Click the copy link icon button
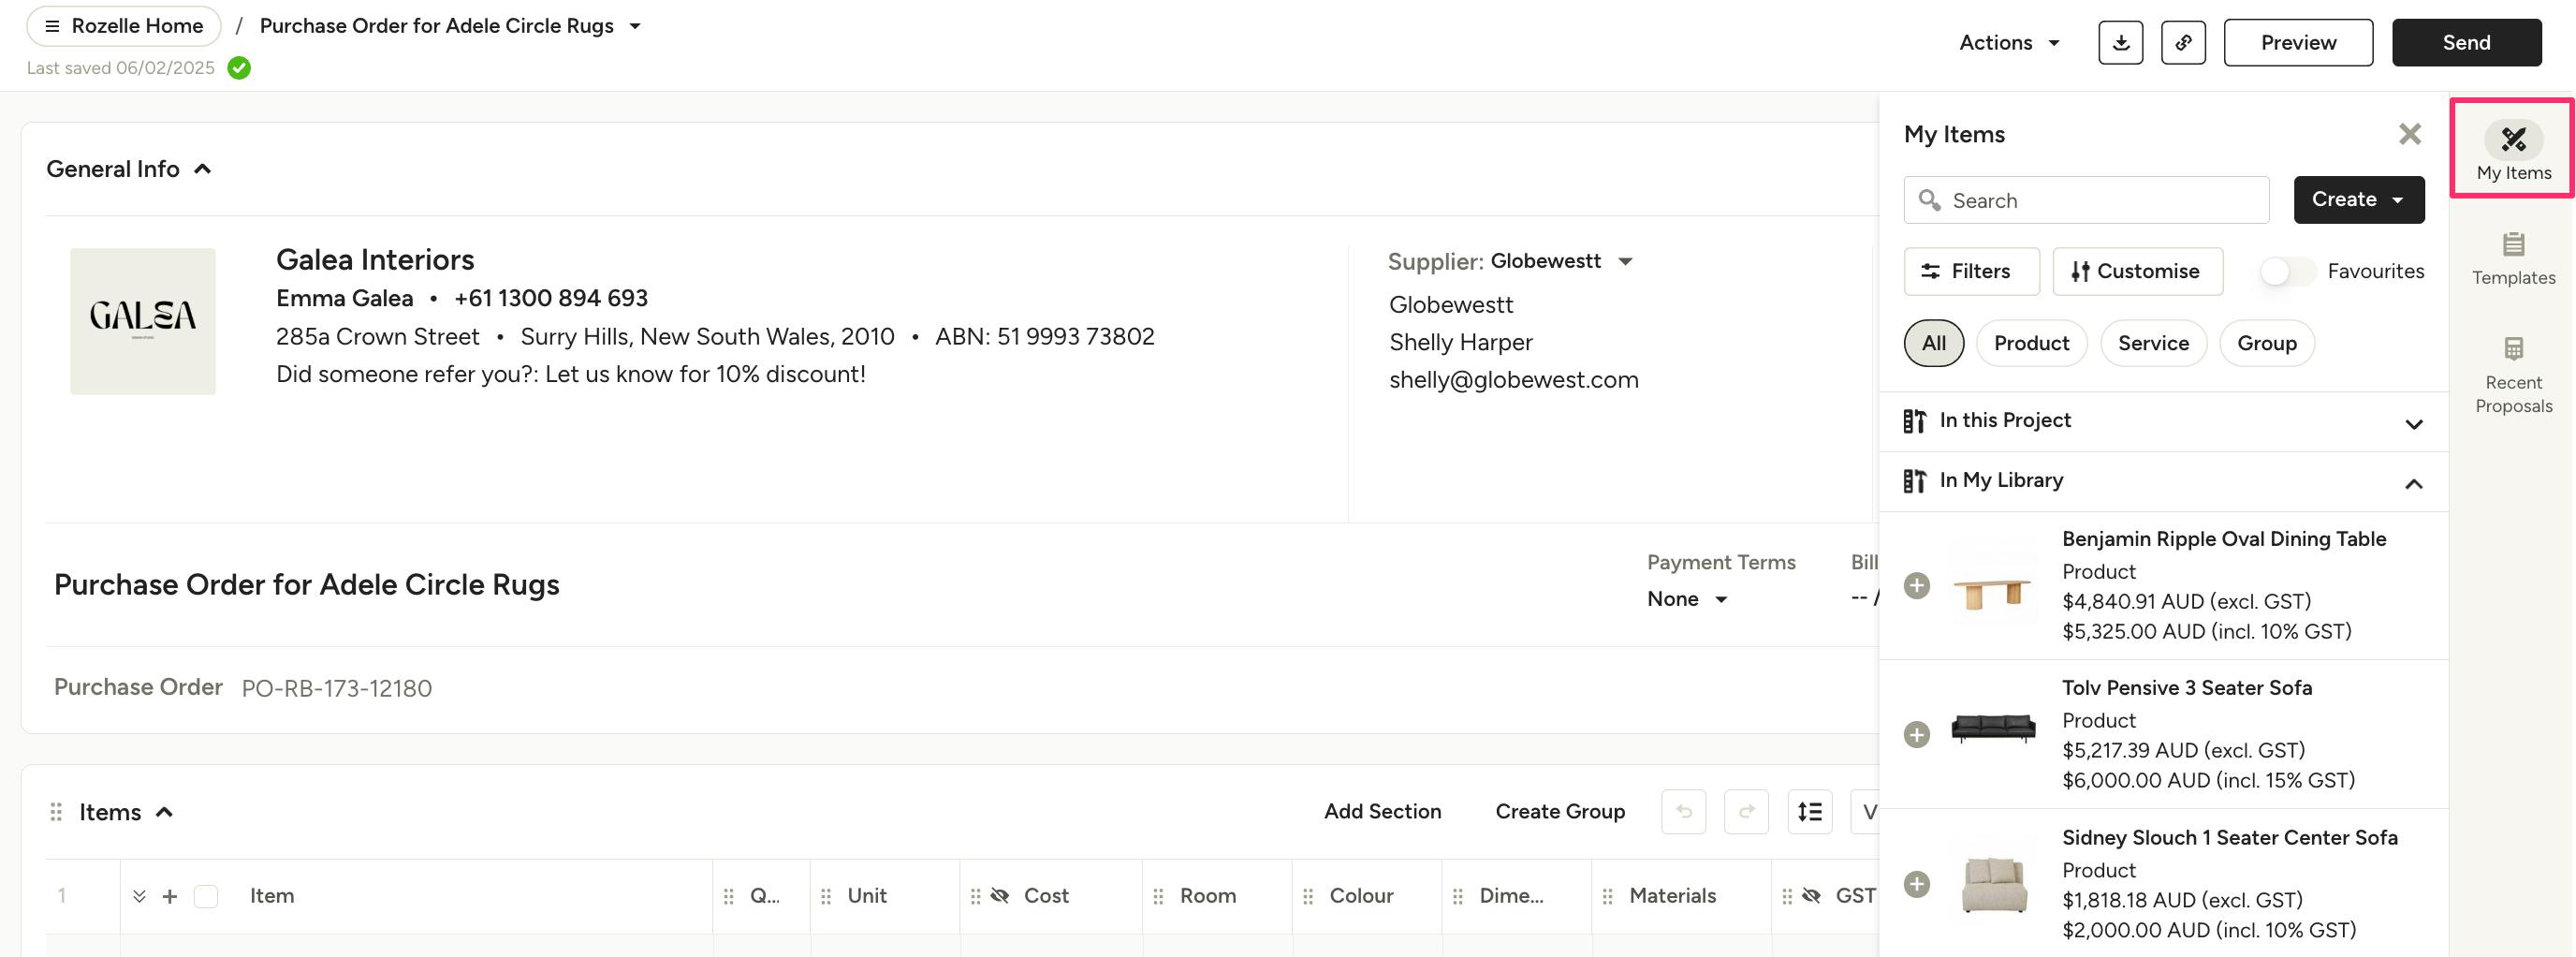This screenshot has width=2576, height=957. click(2182, 42)
